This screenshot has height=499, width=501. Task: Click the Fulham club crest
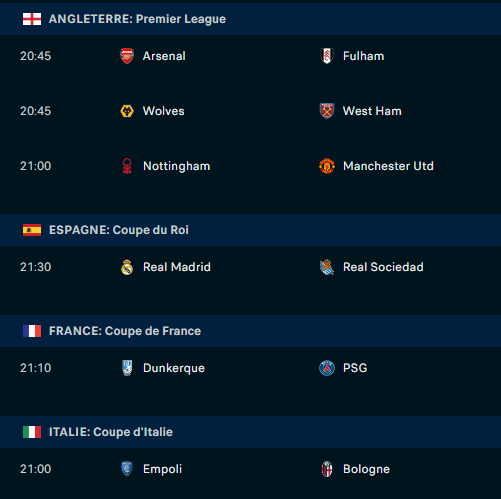click(327, 56)
